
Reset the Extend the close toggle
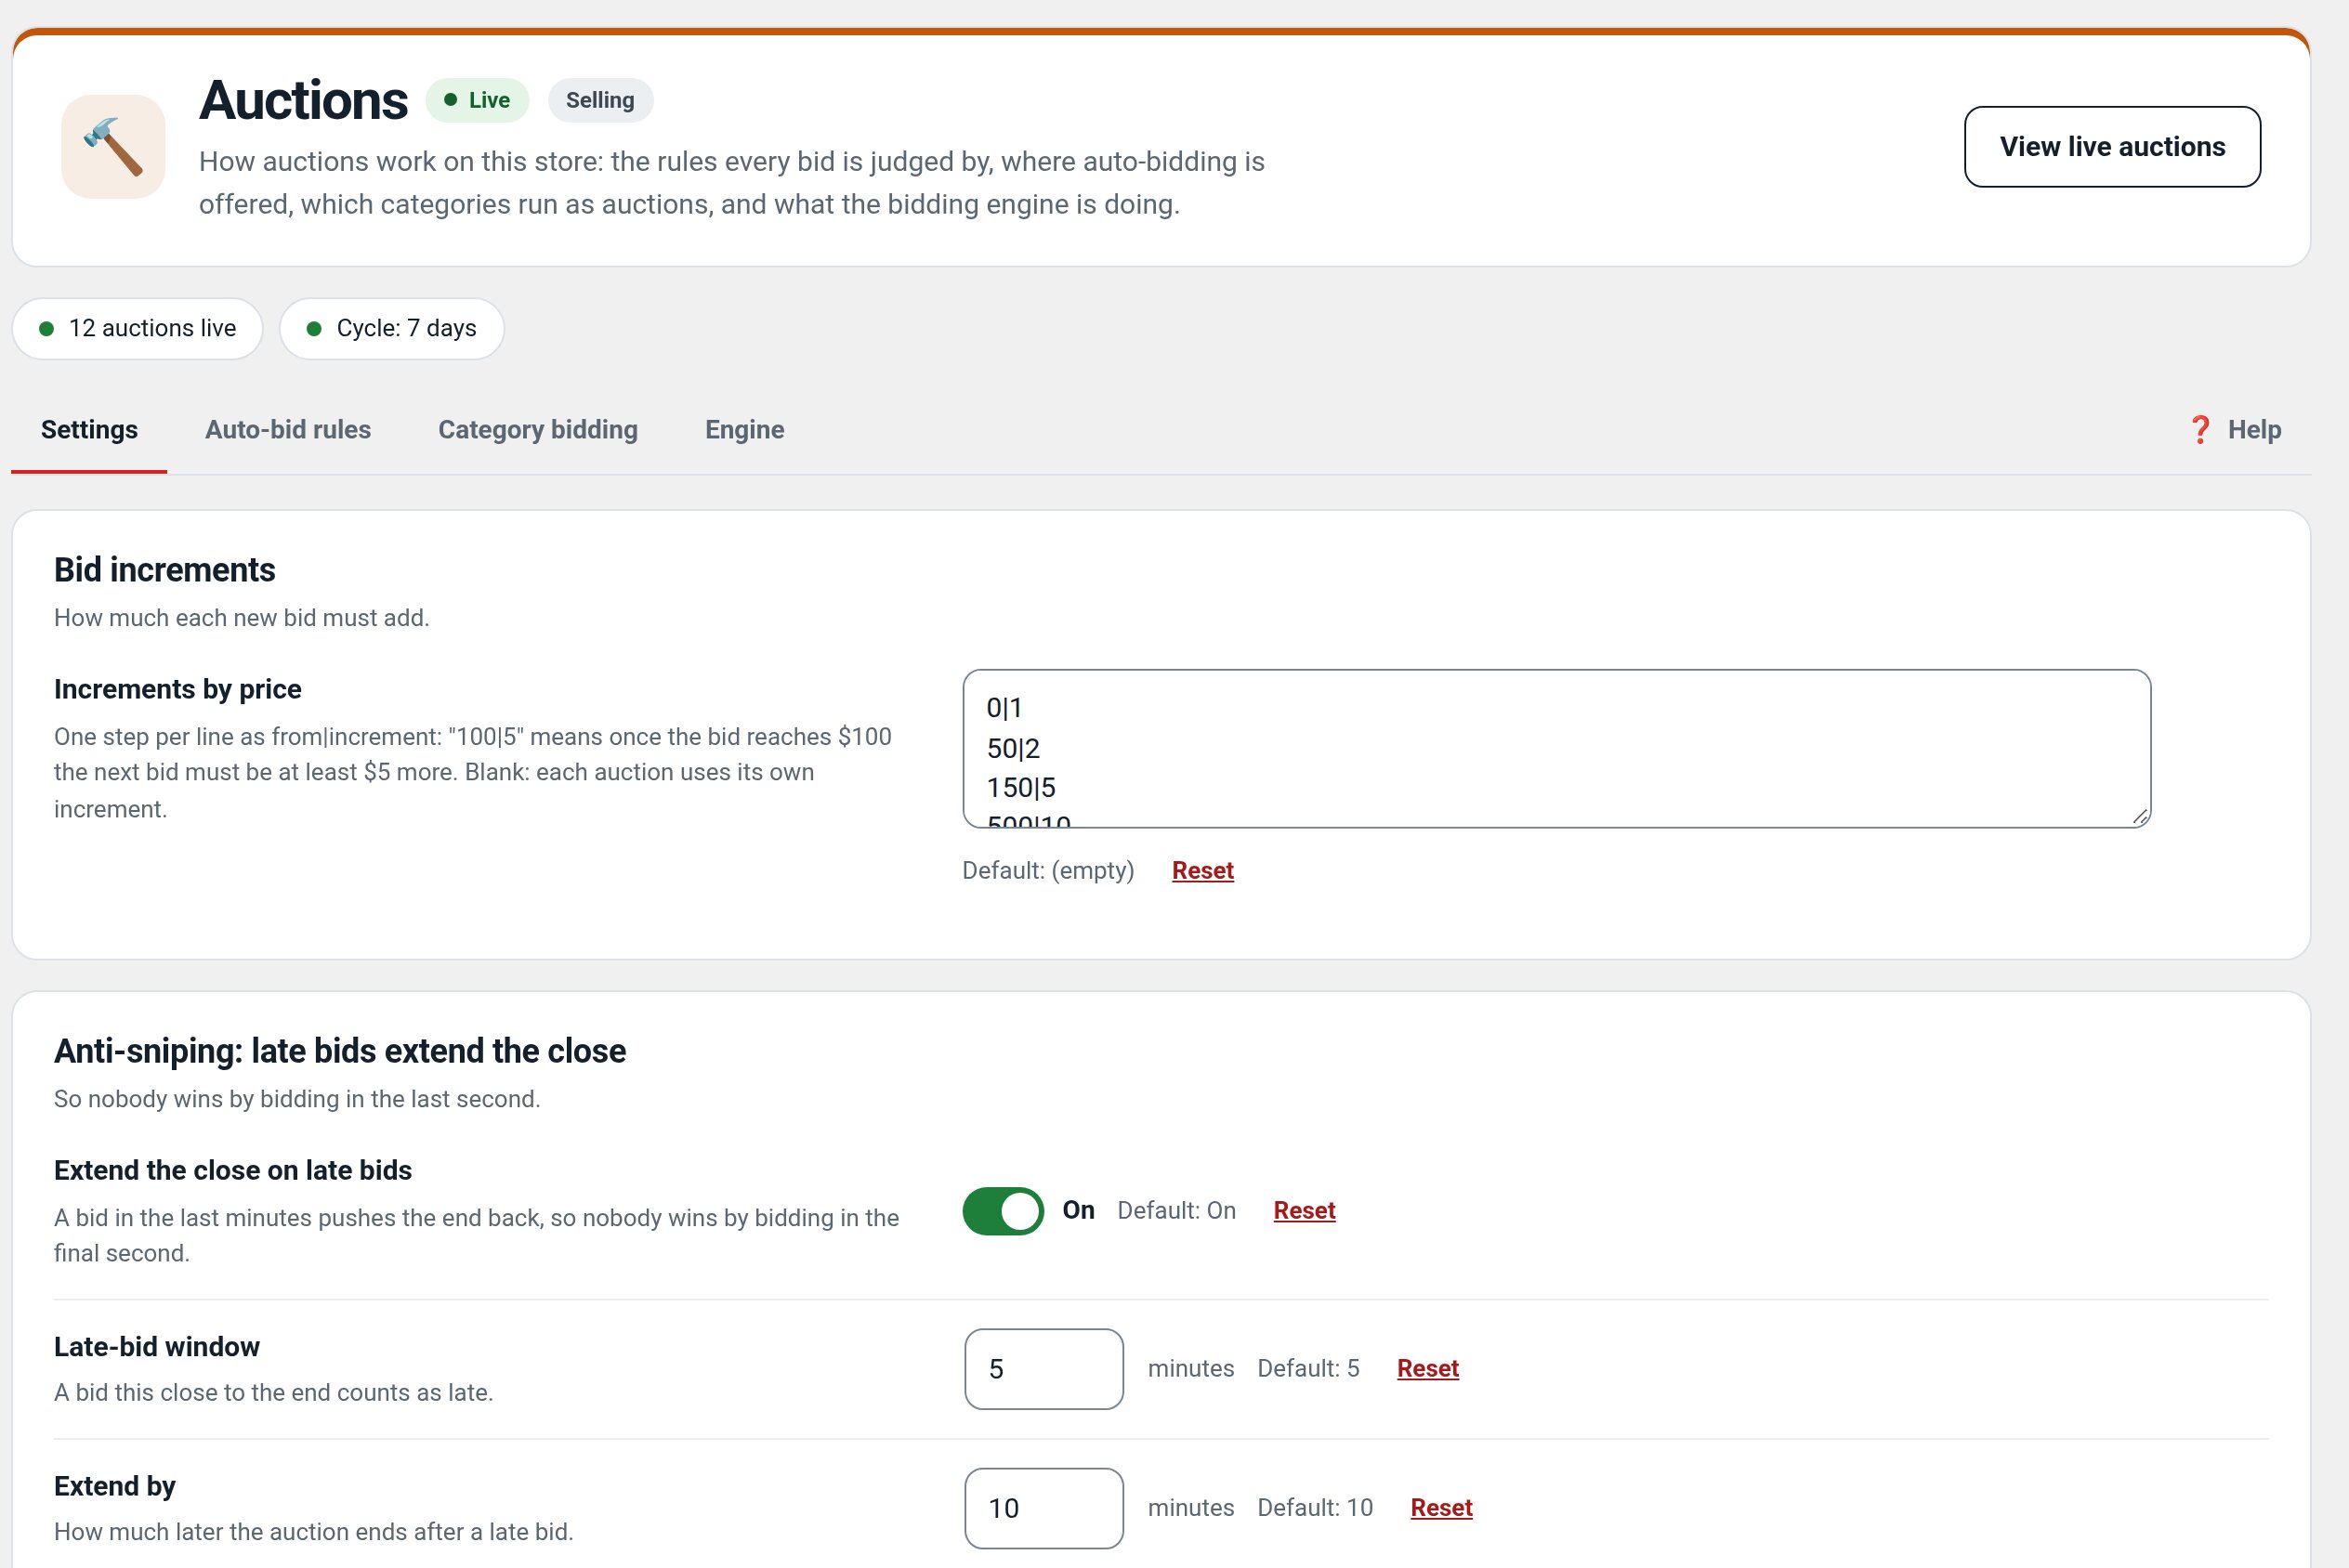coord(1304,1211)
